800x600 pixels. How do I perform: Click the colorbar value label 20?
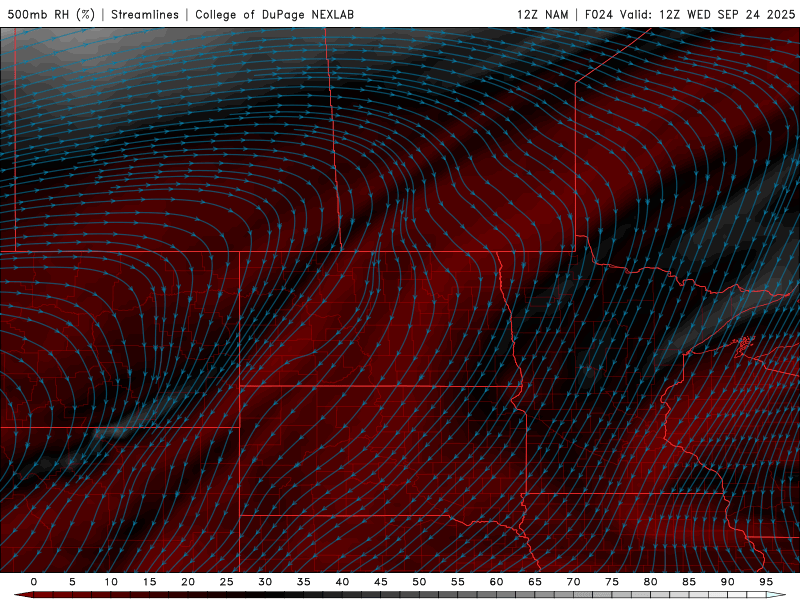(188, 582)
